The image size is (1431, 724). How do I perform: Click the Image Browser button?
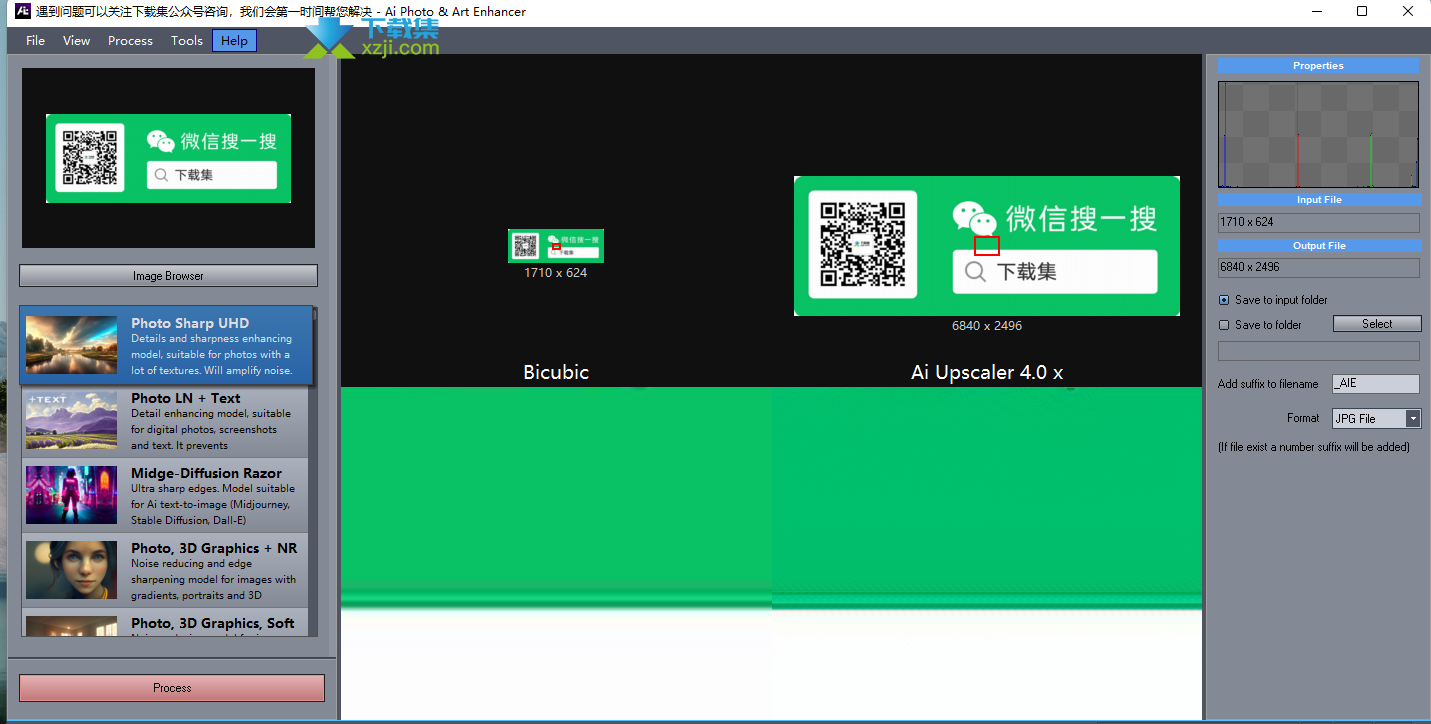(168, 276)
